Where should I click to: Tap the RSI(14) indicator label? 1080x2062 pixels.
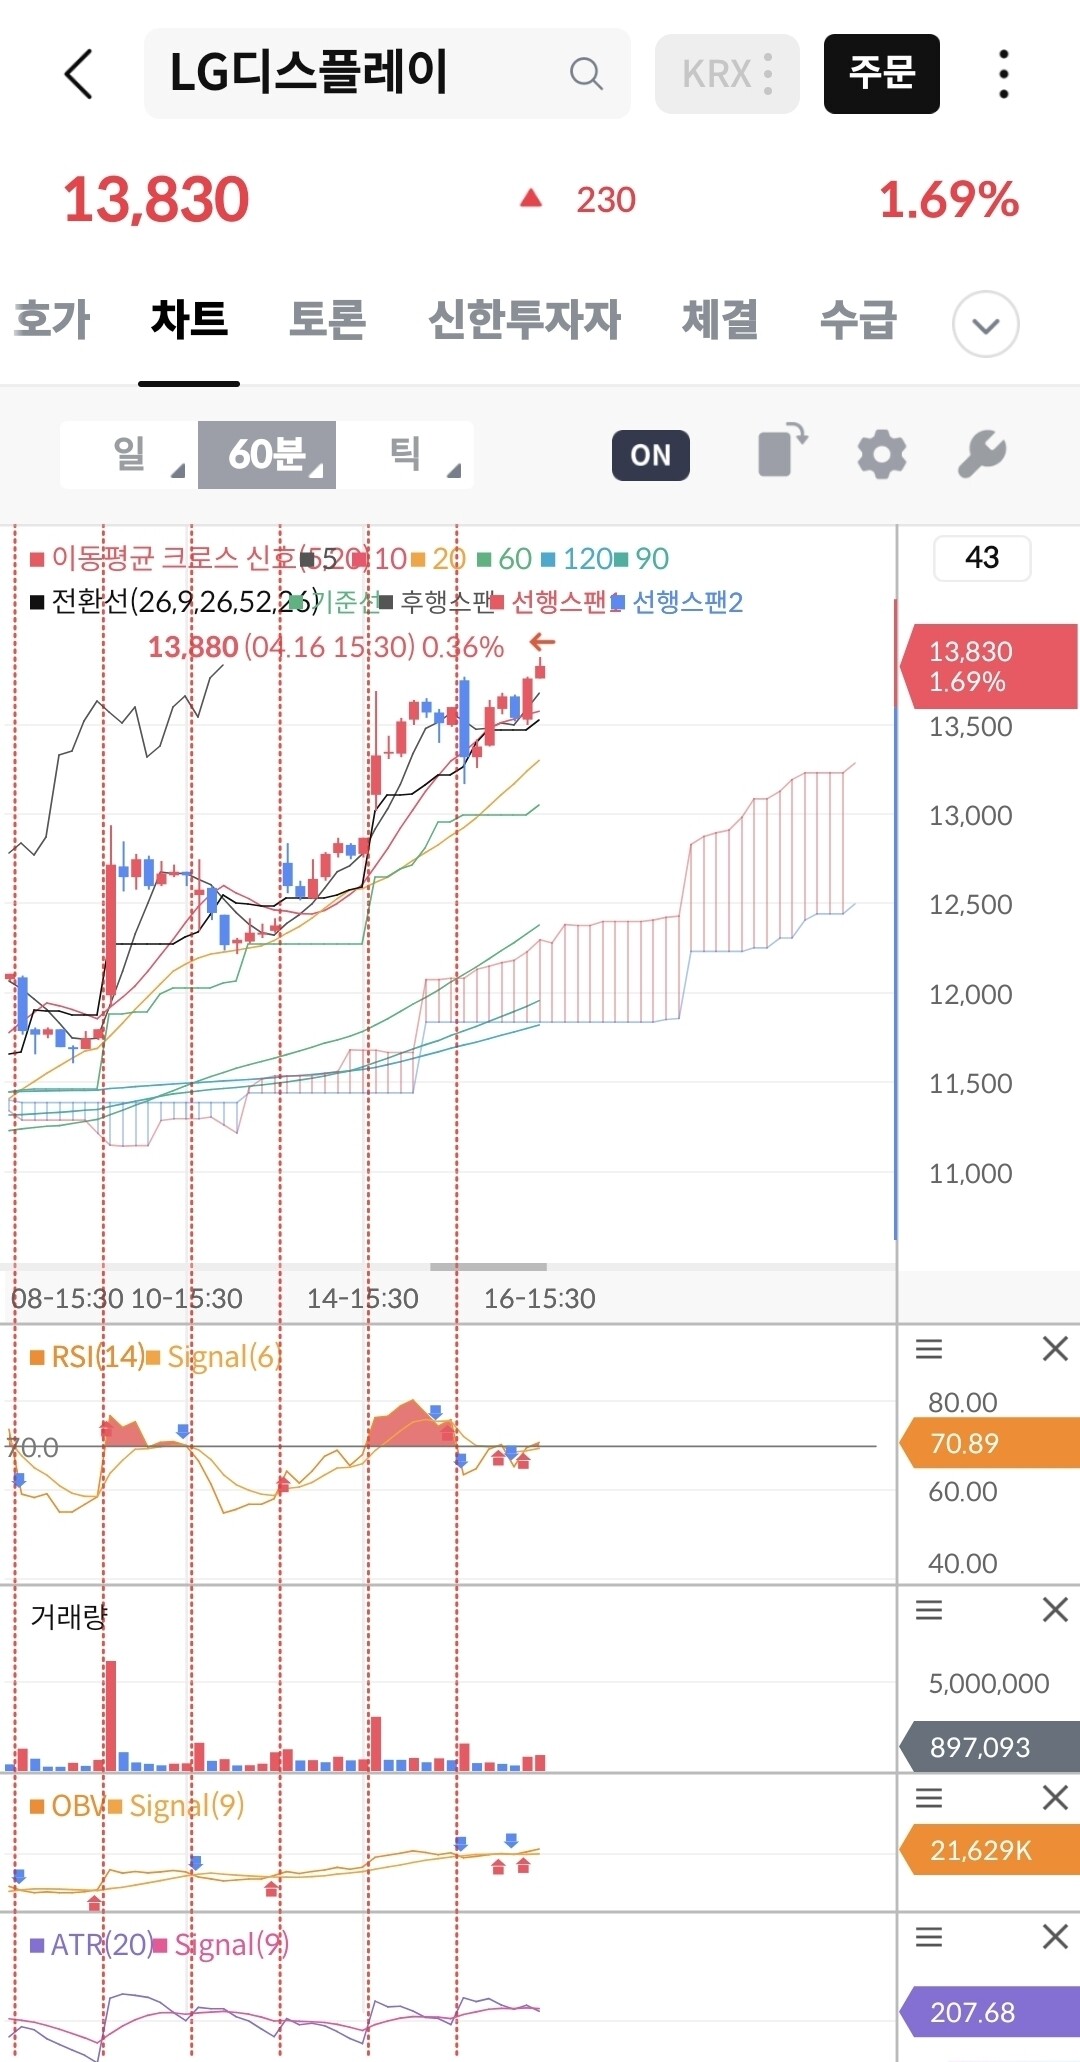[x=88, y=1357]
